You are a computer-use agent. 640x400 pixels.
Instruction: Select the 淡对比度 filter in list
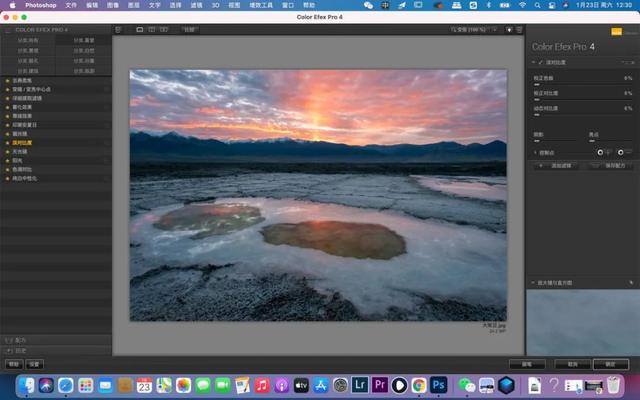(x=24, y=143)
